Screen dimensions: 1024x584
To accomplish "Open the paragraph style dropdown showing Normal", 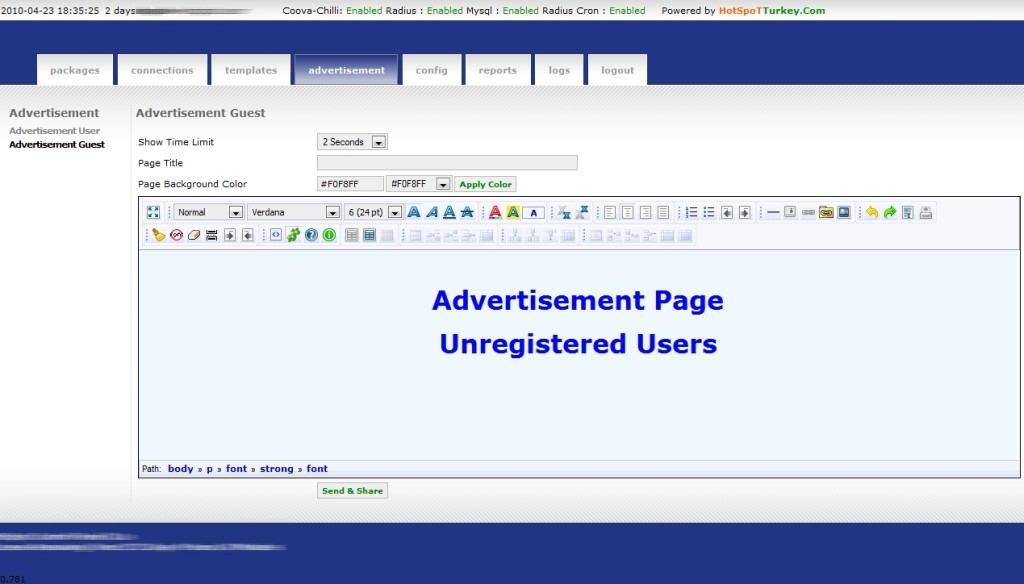I will pyautogui.click(x=208, y=212).
